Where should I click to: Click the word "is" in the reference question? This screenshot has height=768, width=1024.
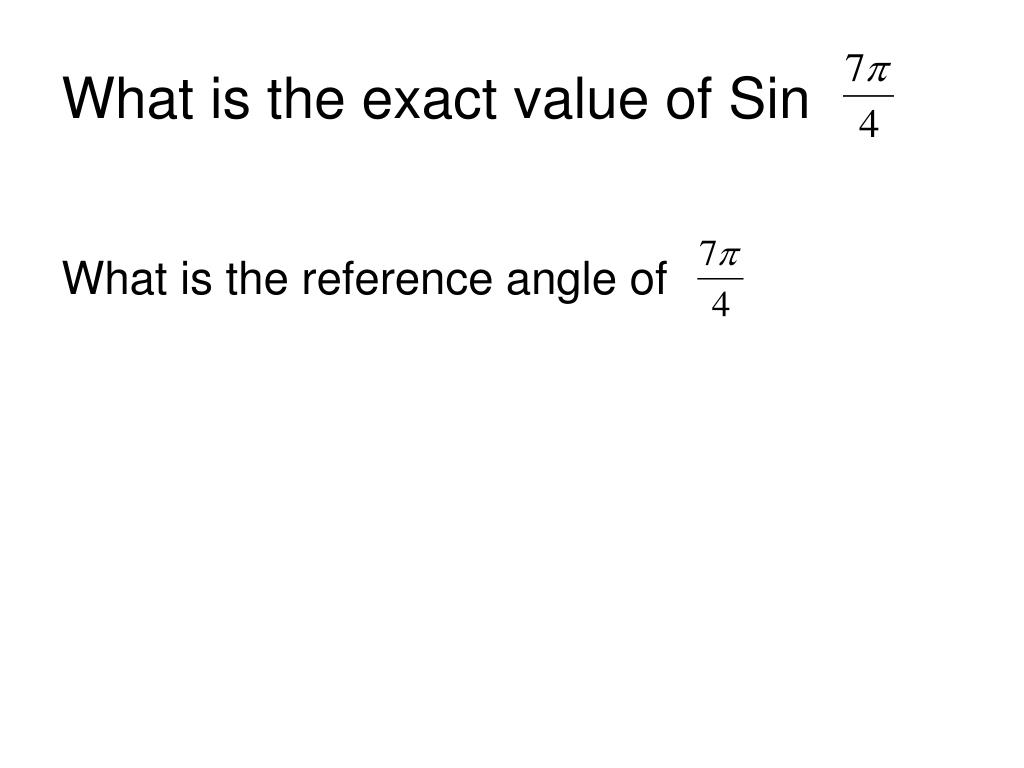(196, 279)
